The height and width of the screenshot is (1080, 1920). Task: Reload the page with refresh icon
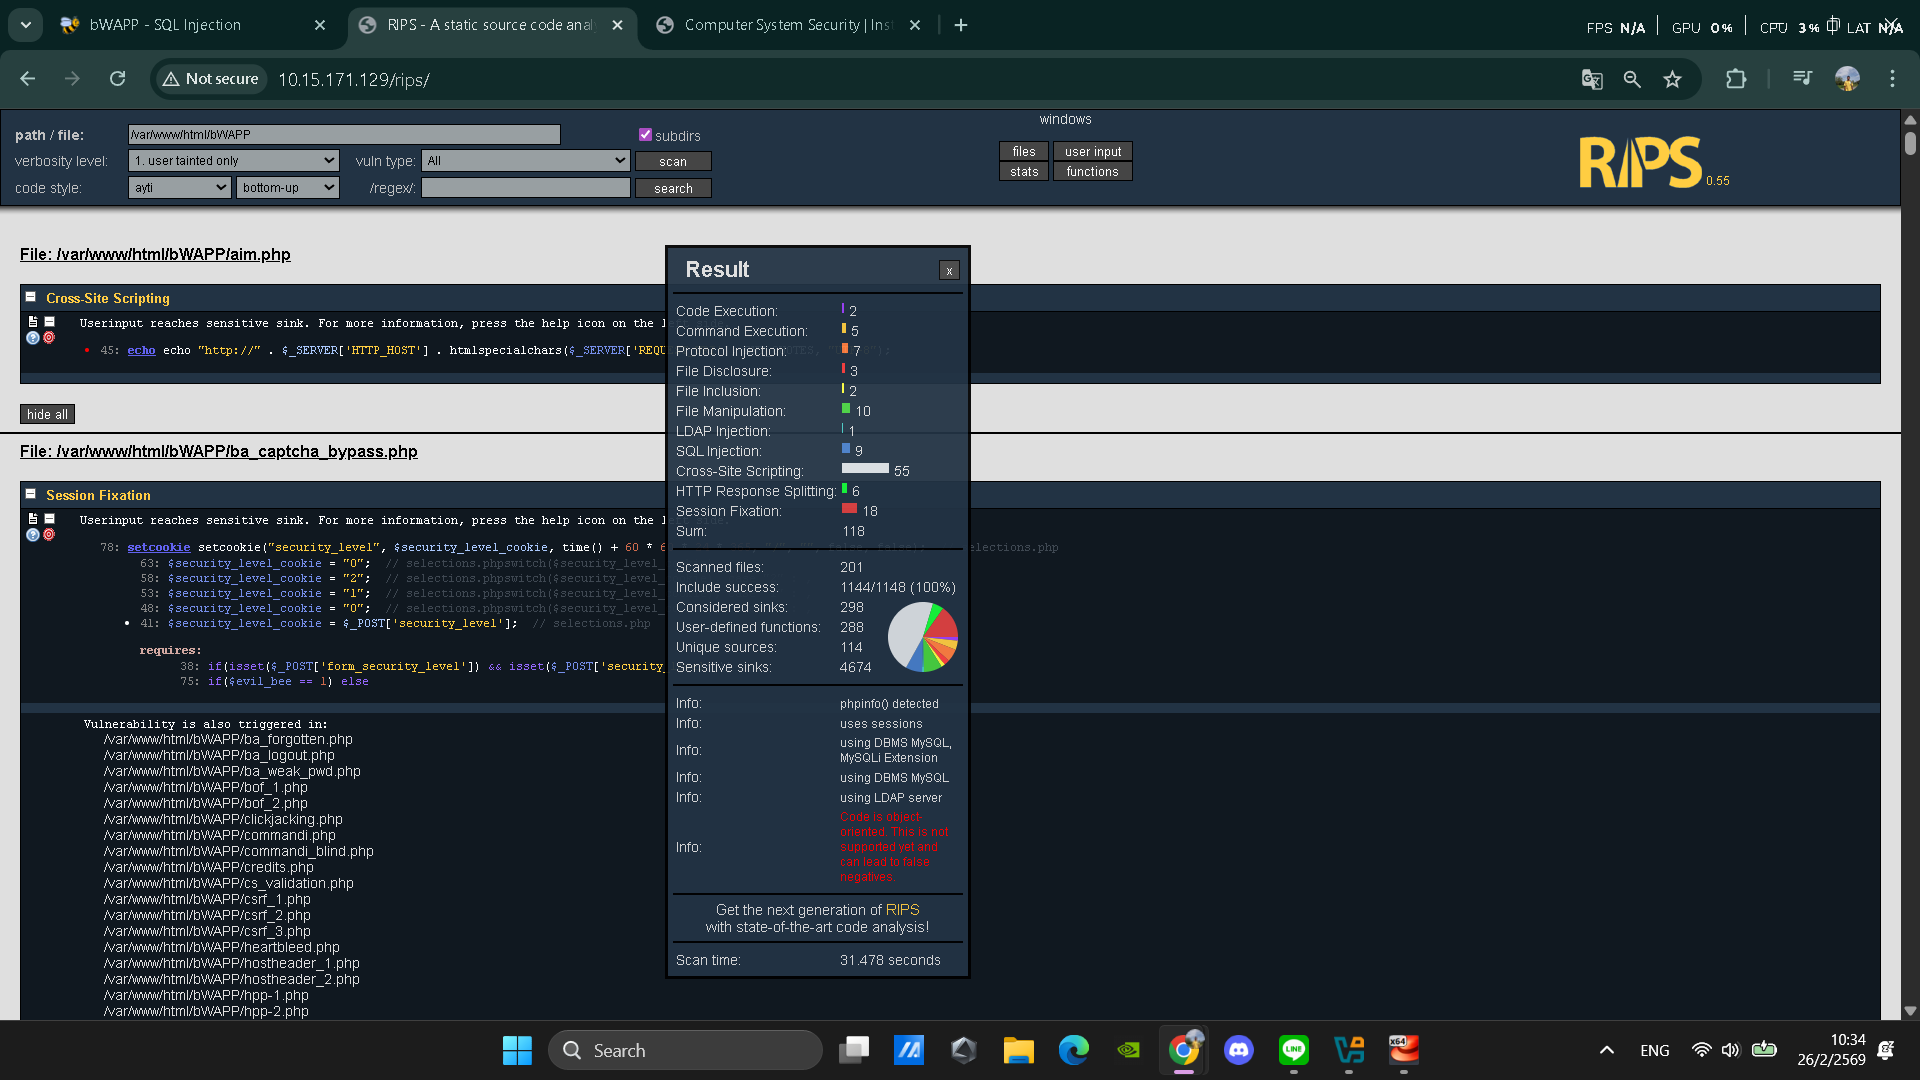pyautogui.click(x=117, y=79)
